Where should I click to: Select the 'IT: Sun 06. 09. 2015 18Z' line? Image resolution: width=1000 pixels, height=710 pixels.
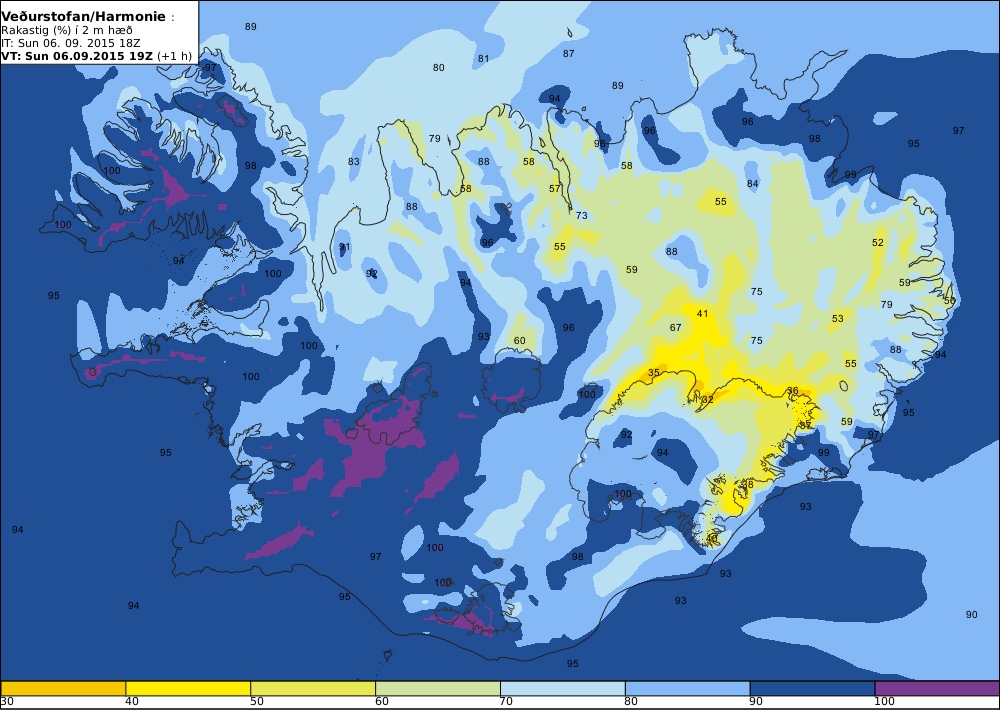(x=71, y=43)
